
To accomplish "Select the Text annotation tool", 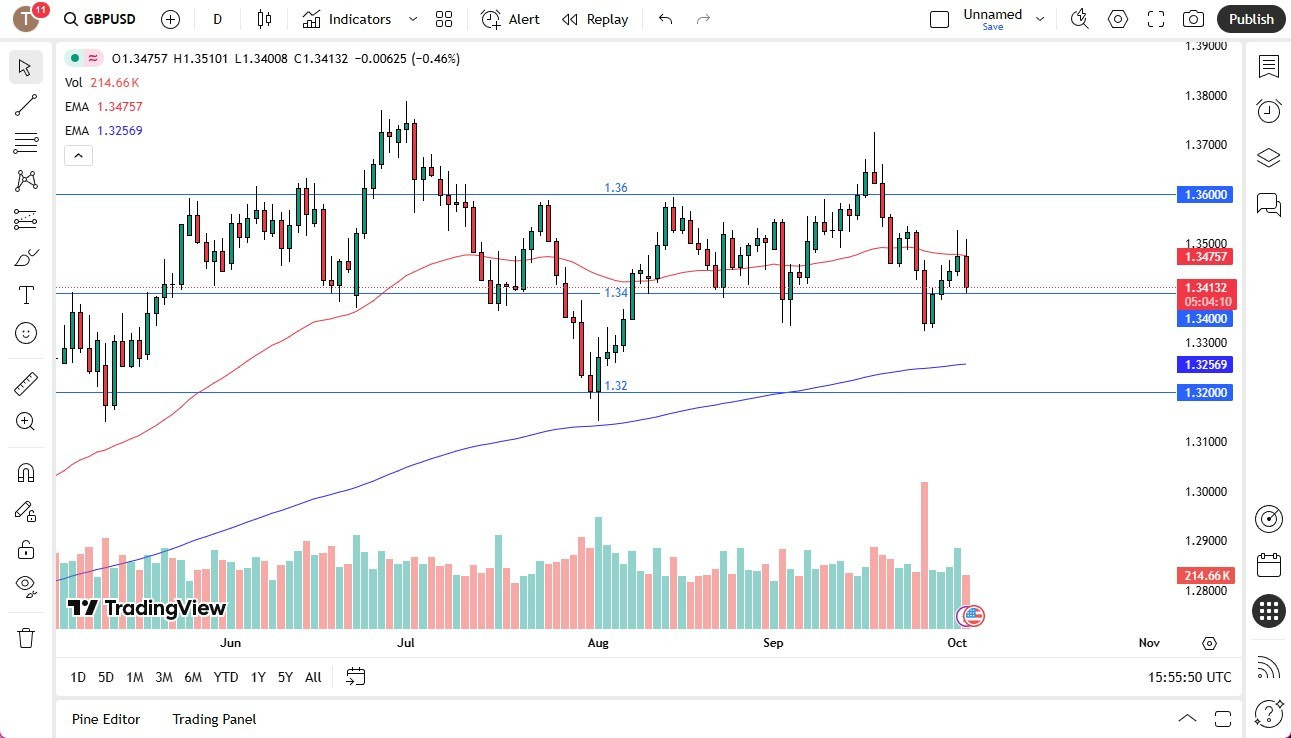I will 25,294.
